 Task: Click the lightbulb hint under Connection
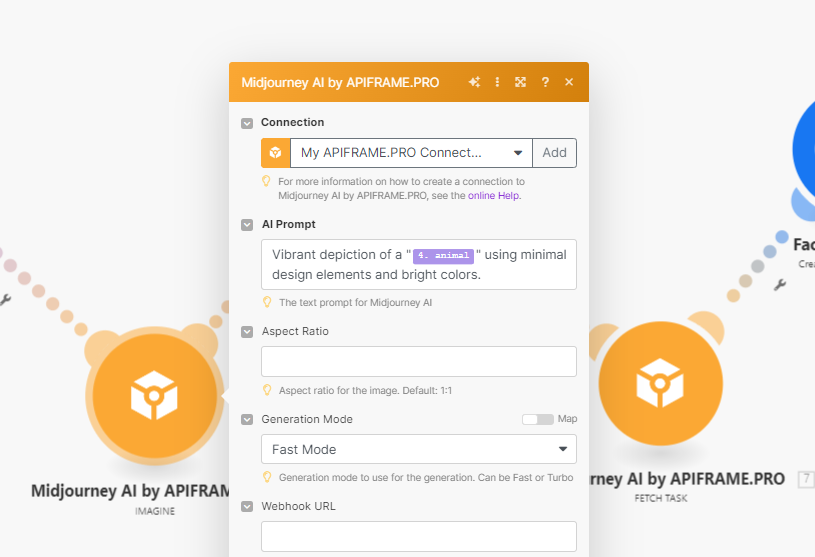click(x=266, y=181)
